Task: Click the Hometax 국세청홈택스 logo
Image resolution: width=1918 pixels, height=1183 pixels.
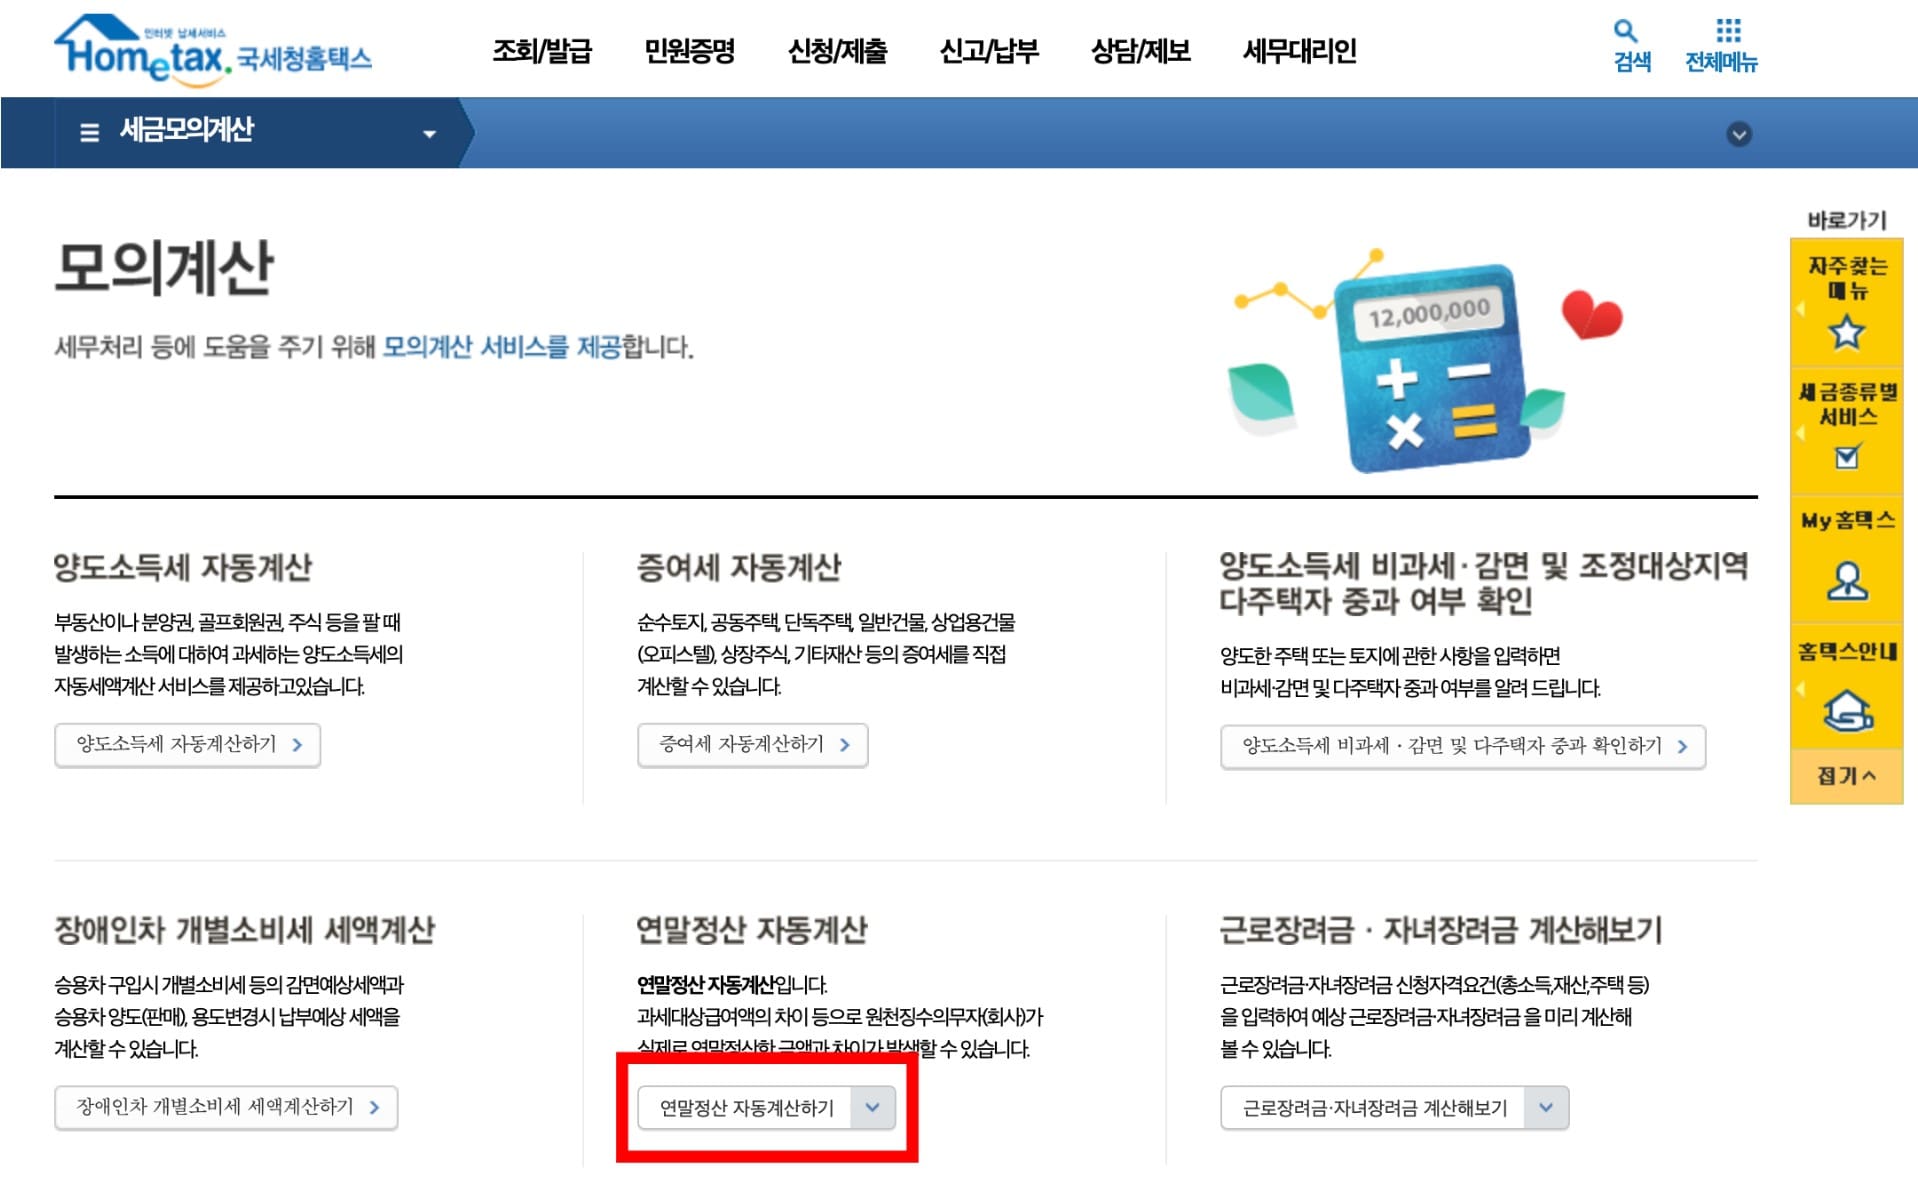Action: click(x=216, y=48)
